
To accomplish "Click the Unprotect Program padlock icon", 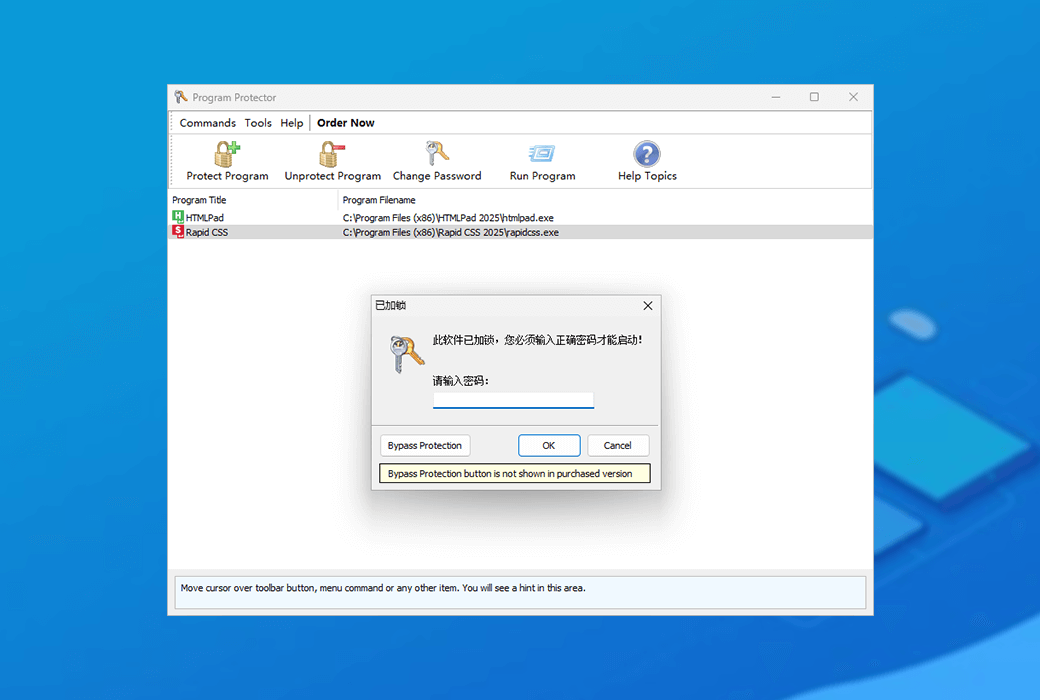I will [x=332, y=154].
